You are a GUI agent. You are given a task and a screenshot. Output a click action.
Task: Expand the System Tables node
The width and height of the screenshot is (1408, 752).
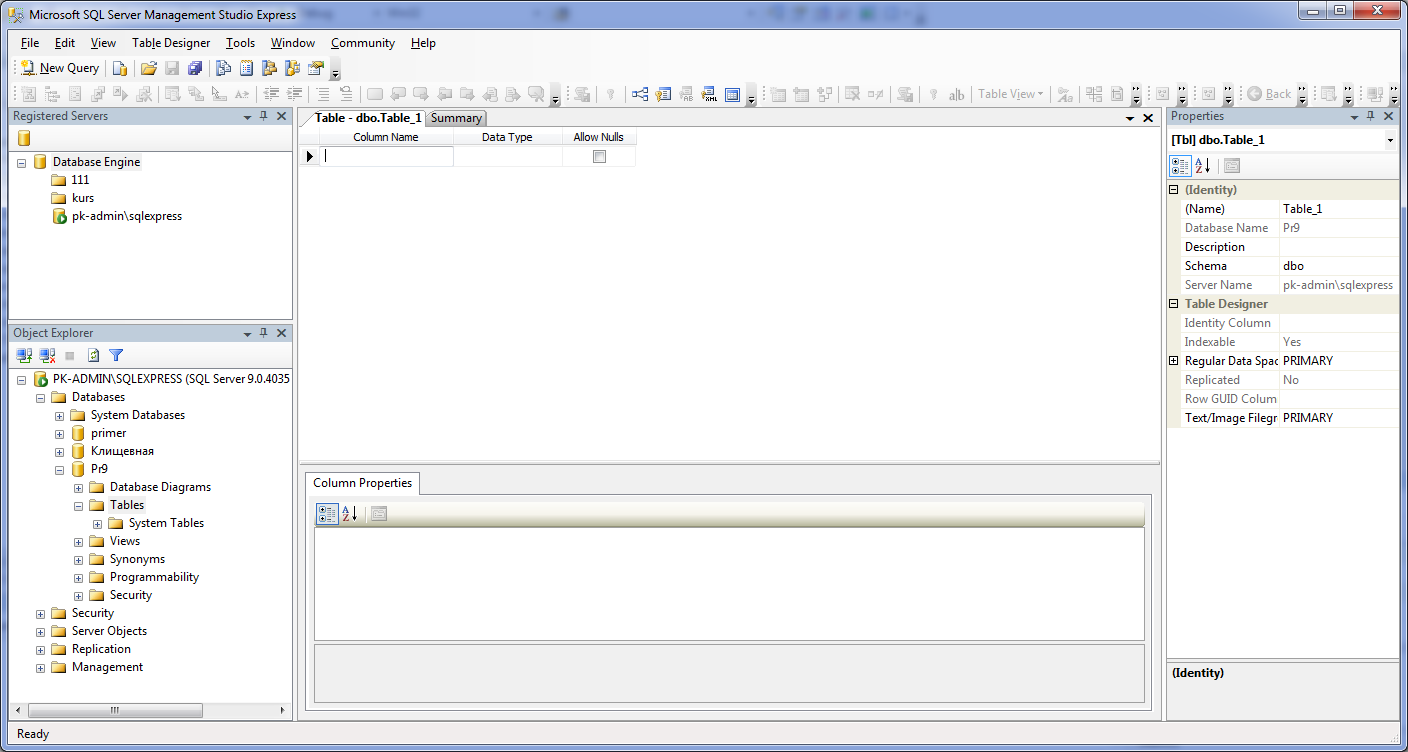coord(97,523)
